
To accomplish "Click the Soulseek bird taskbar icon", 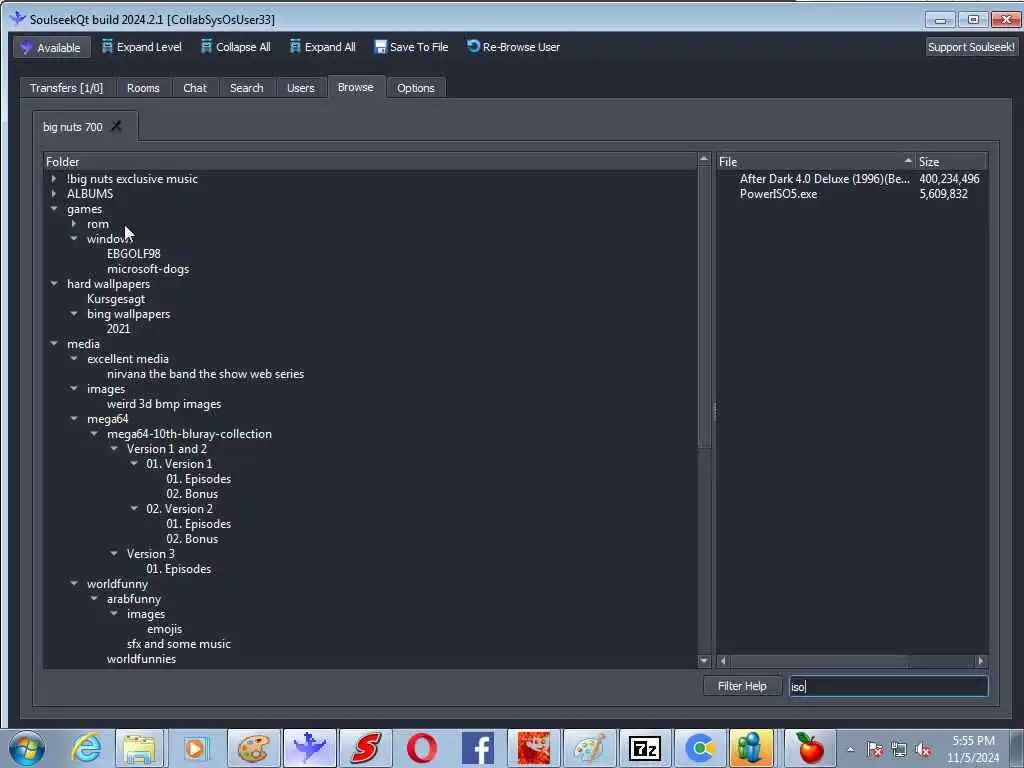I will coord(310,748).
